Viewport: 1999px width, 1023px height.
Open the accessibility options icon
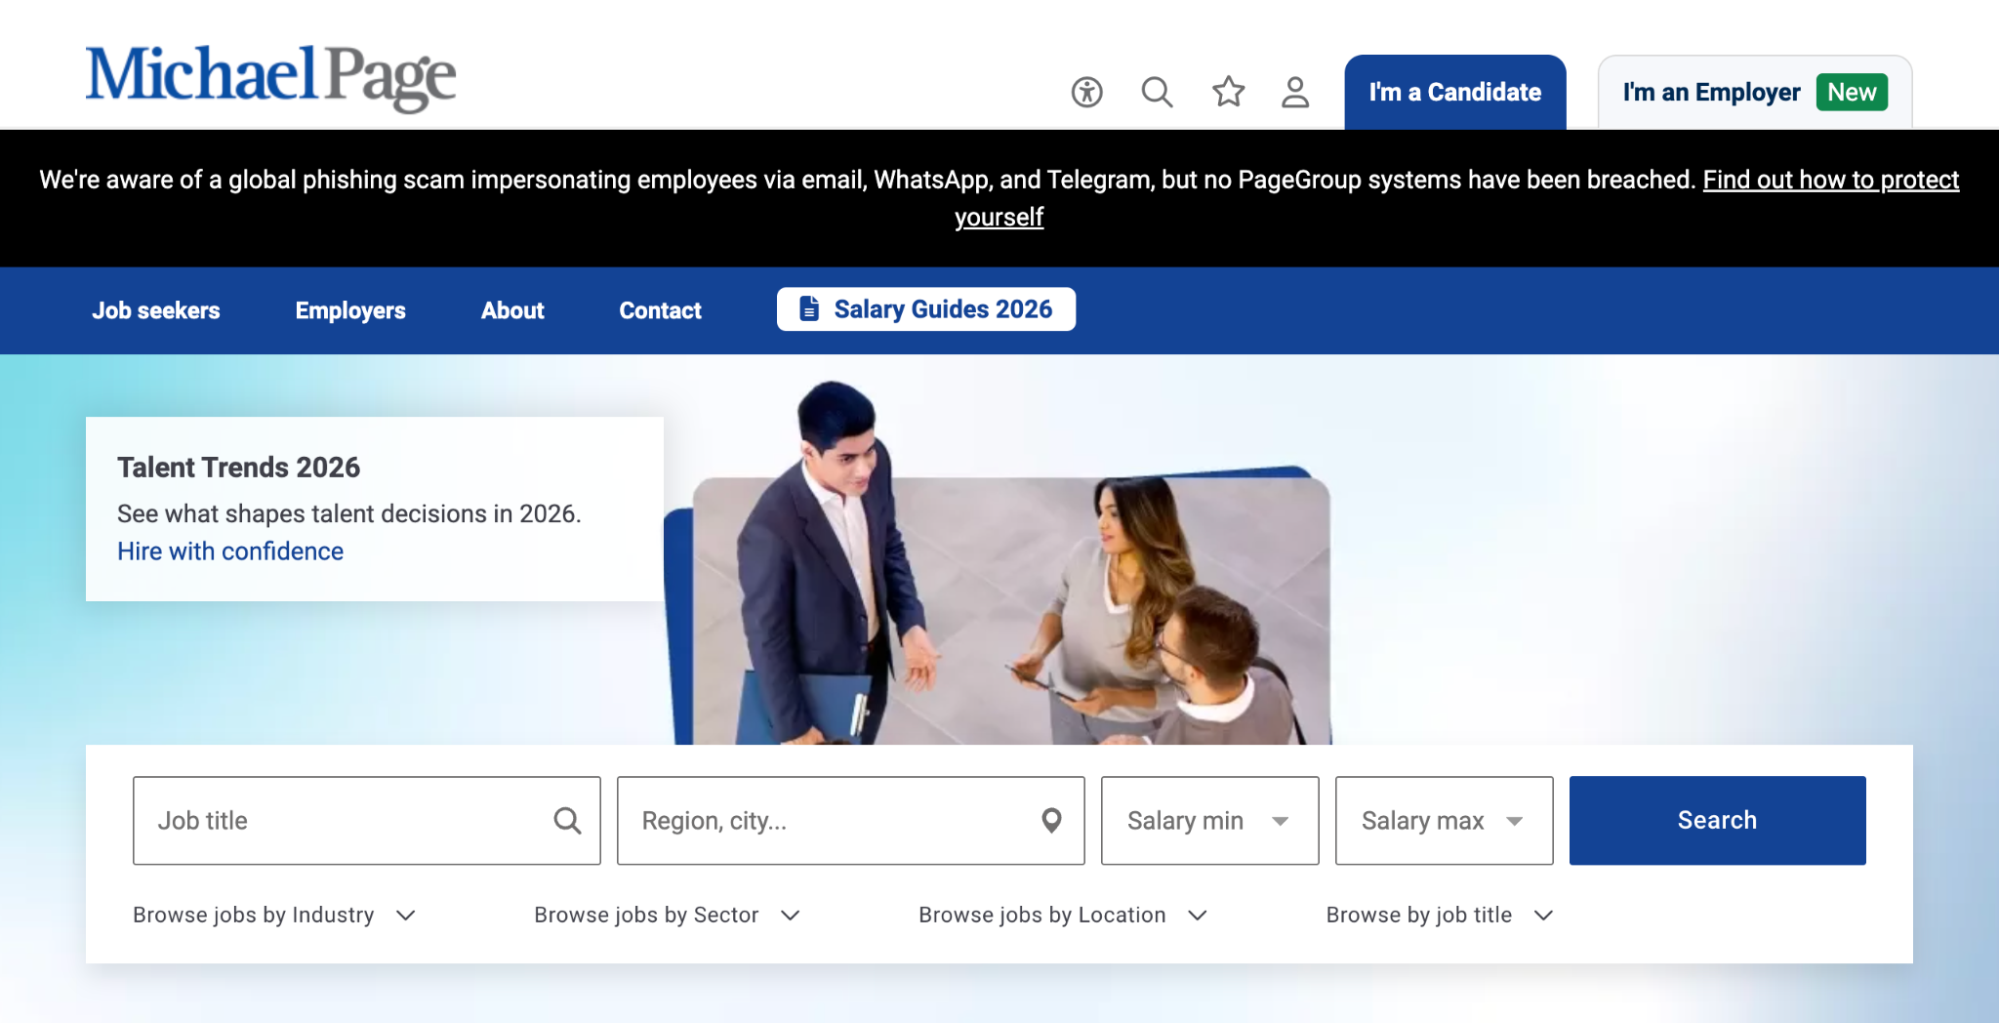[1087, 92]
